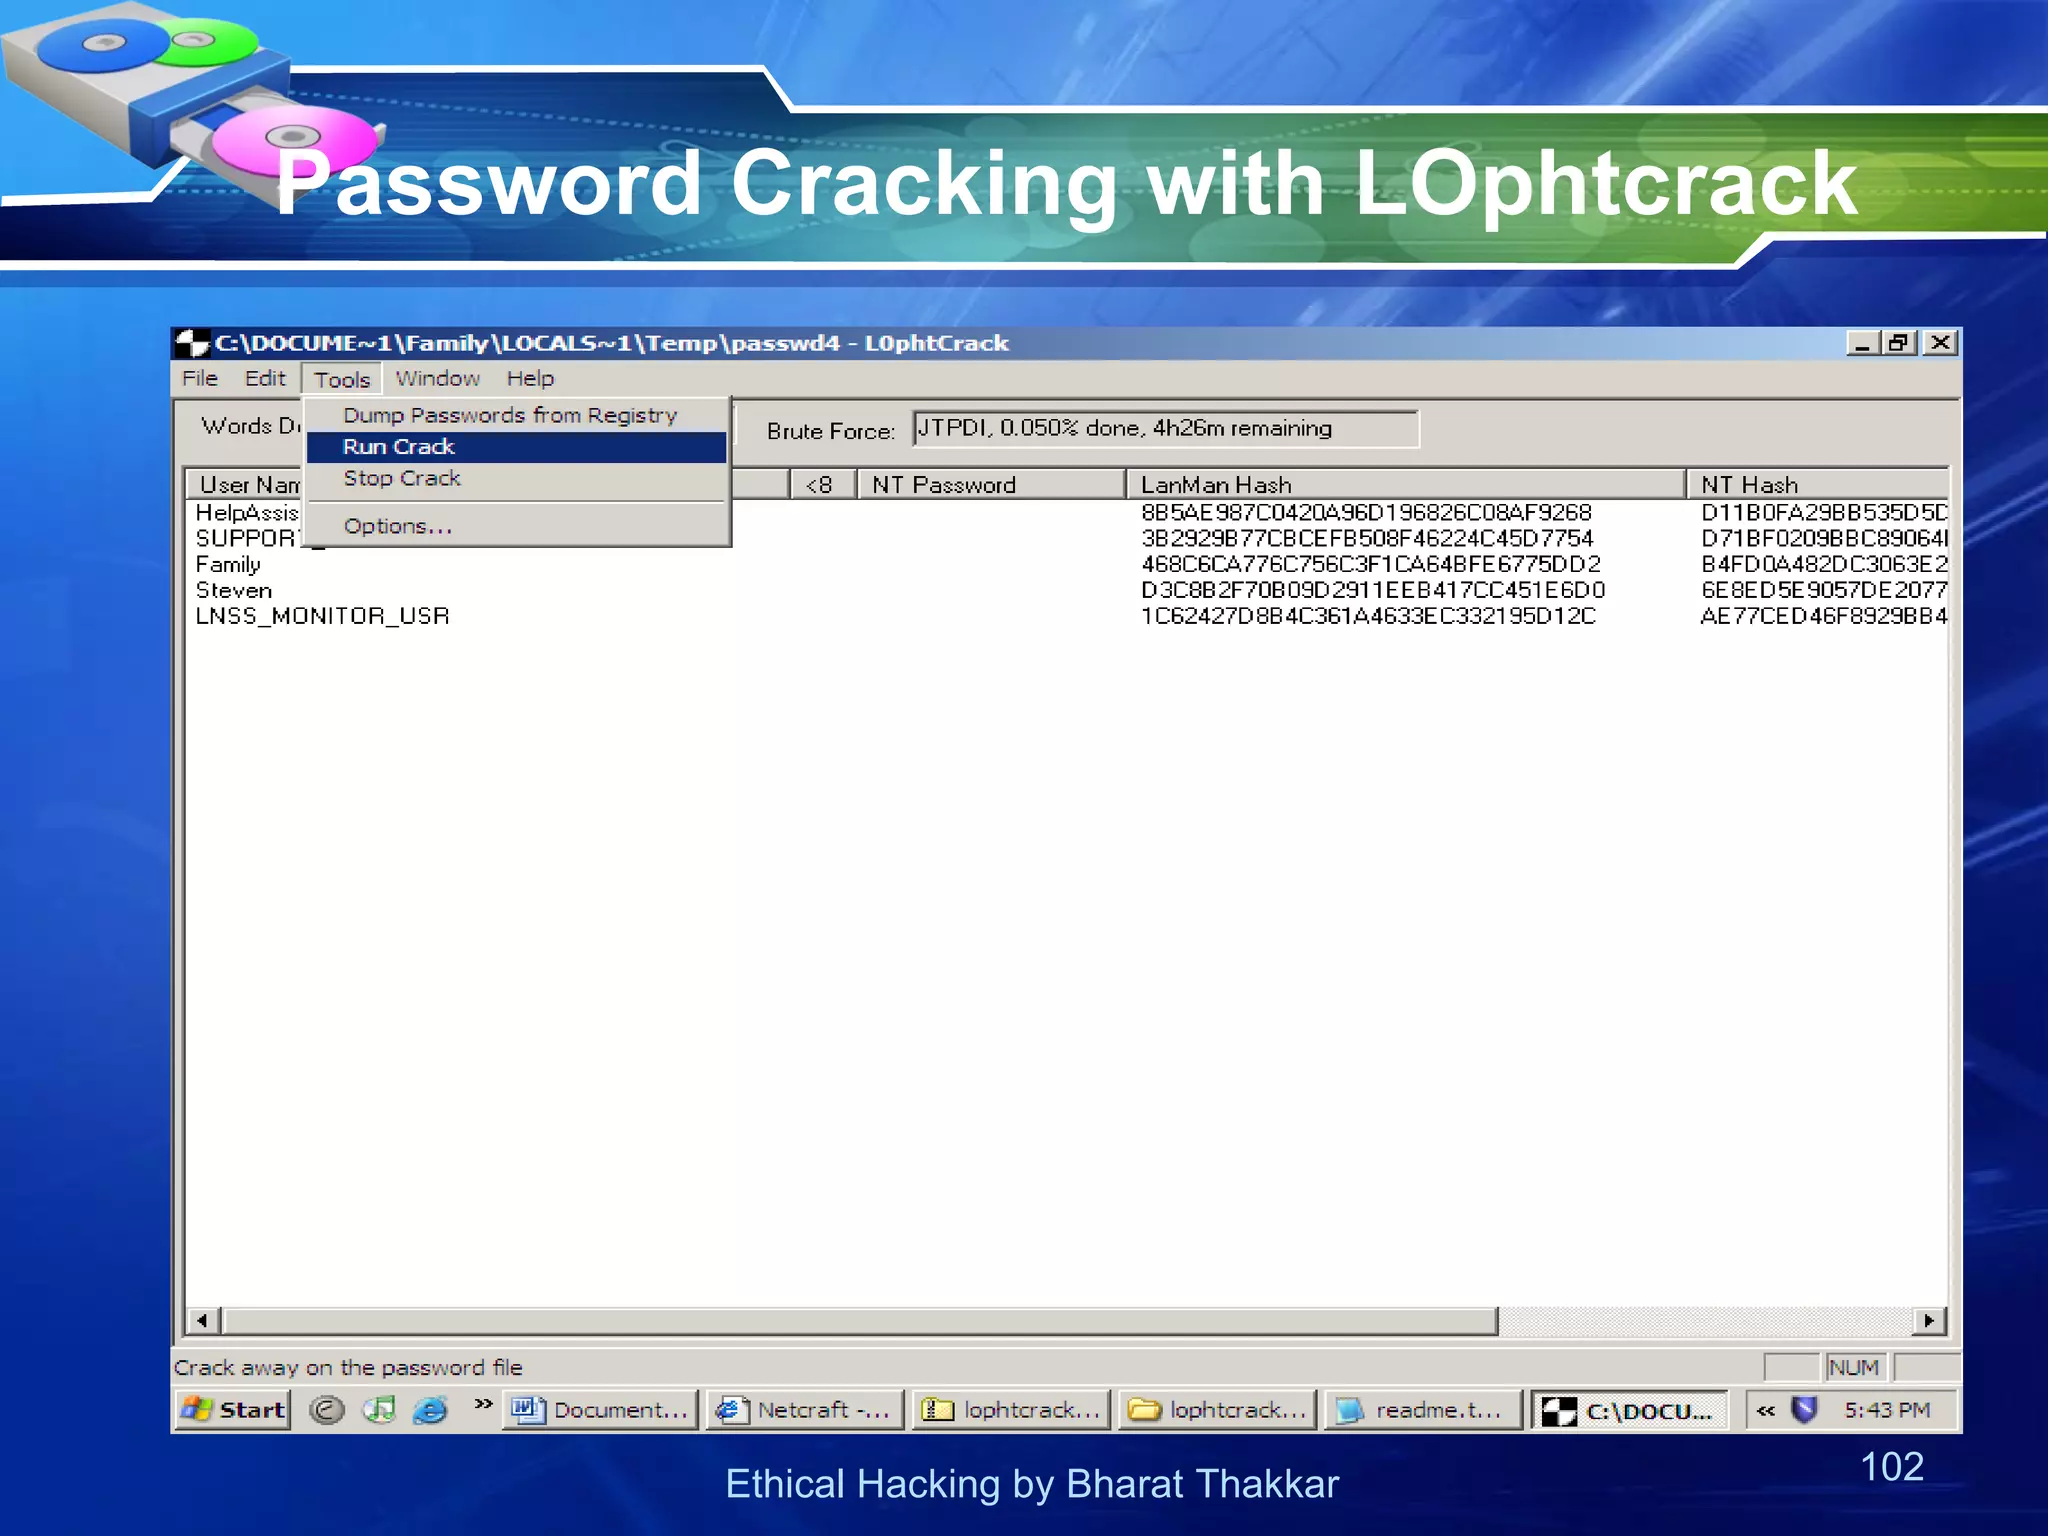This screenshot has width=2048, height=1536.
Task: Open the File menu
Action: point(200,378)
